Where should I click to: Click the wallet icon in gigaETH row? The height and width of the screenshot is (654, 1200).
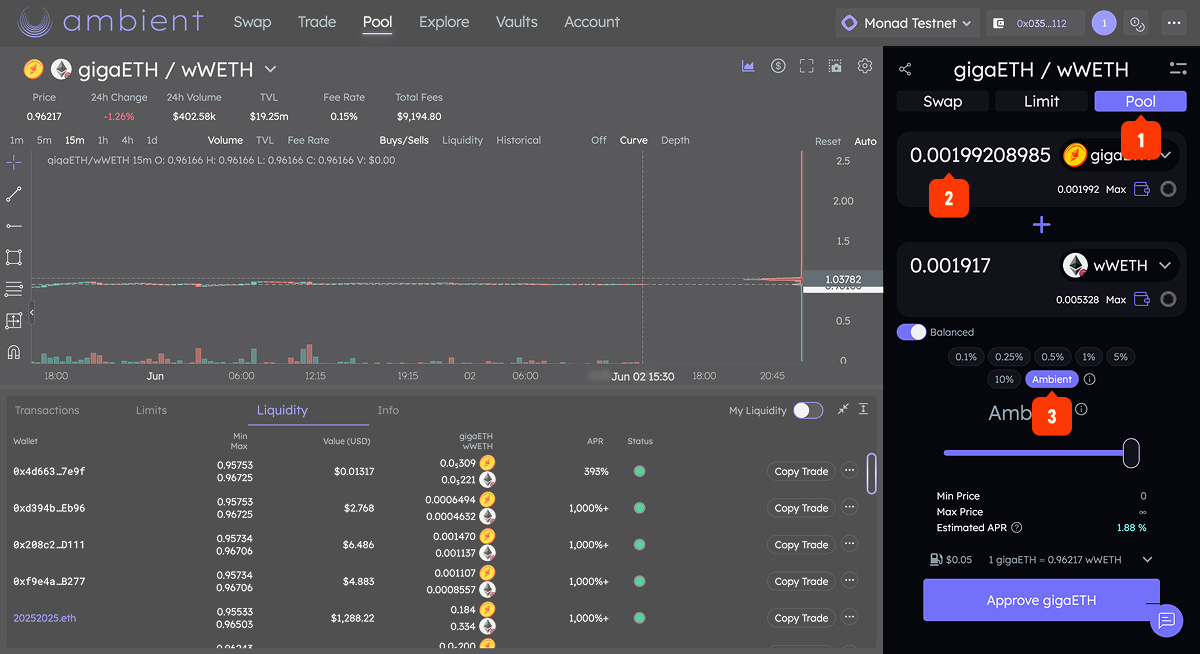[x=1142, y=189]
